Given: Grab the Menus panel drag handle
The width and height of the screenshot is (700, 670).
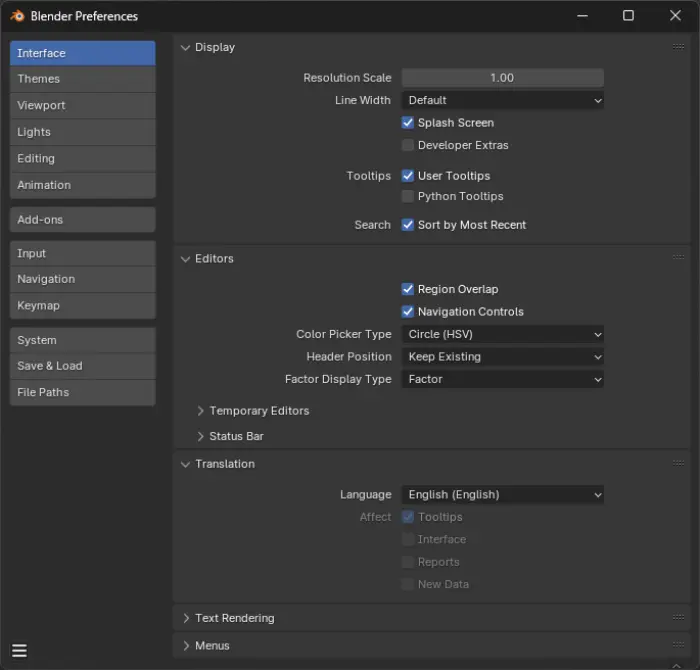Looking at the screenshot, I should click(x=678, y=645).
